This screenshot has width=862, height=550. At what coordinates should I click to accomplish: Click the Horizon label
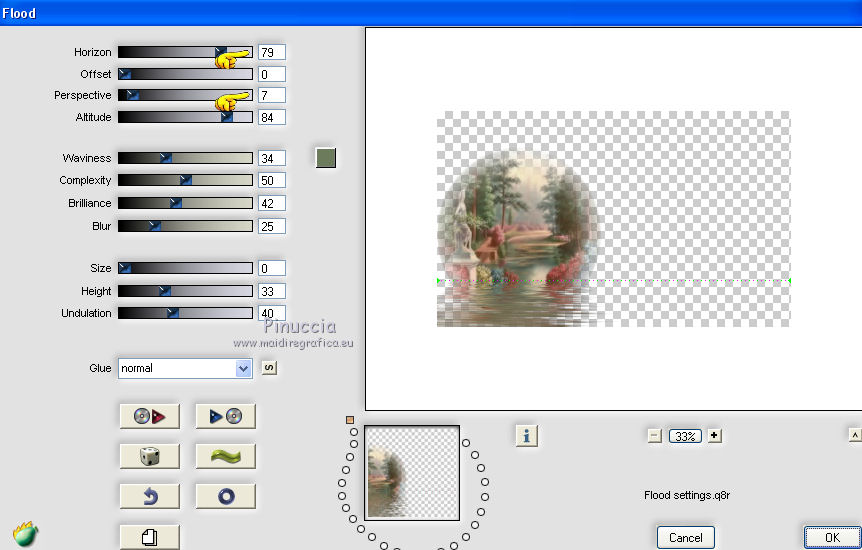pos(92,52)
